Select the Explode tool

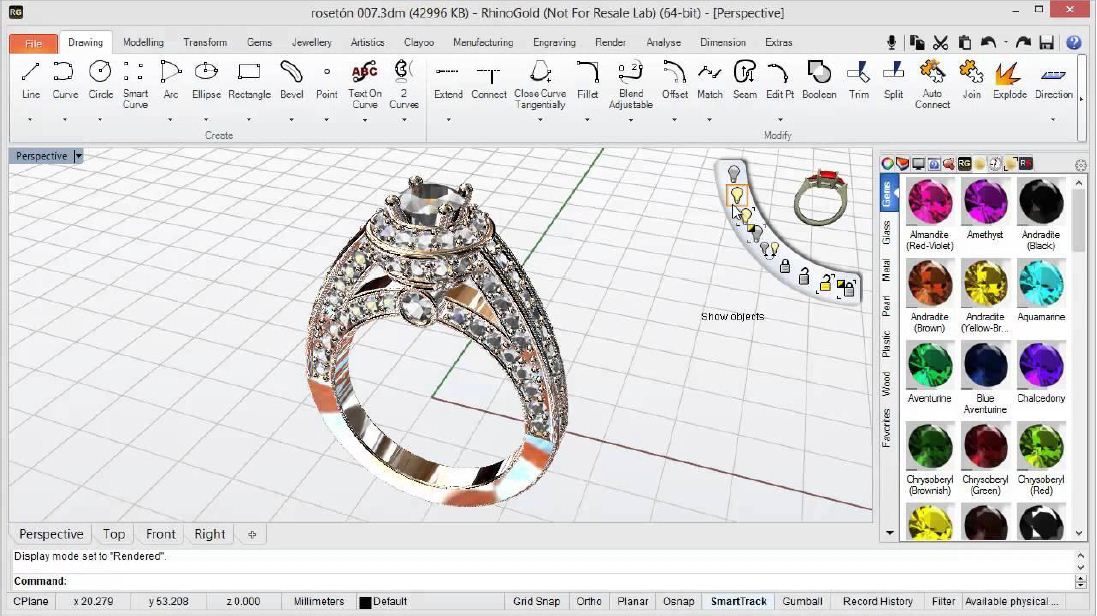coord(1009,78)
